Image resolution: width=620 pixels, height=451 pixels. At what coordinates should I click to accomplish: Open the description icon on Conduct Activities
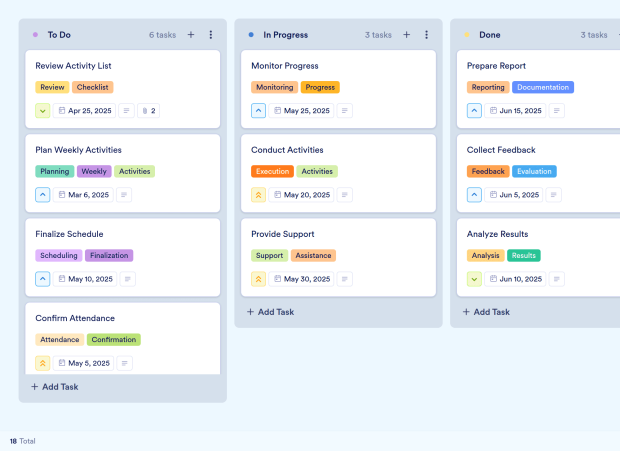(x=344, y=195)
